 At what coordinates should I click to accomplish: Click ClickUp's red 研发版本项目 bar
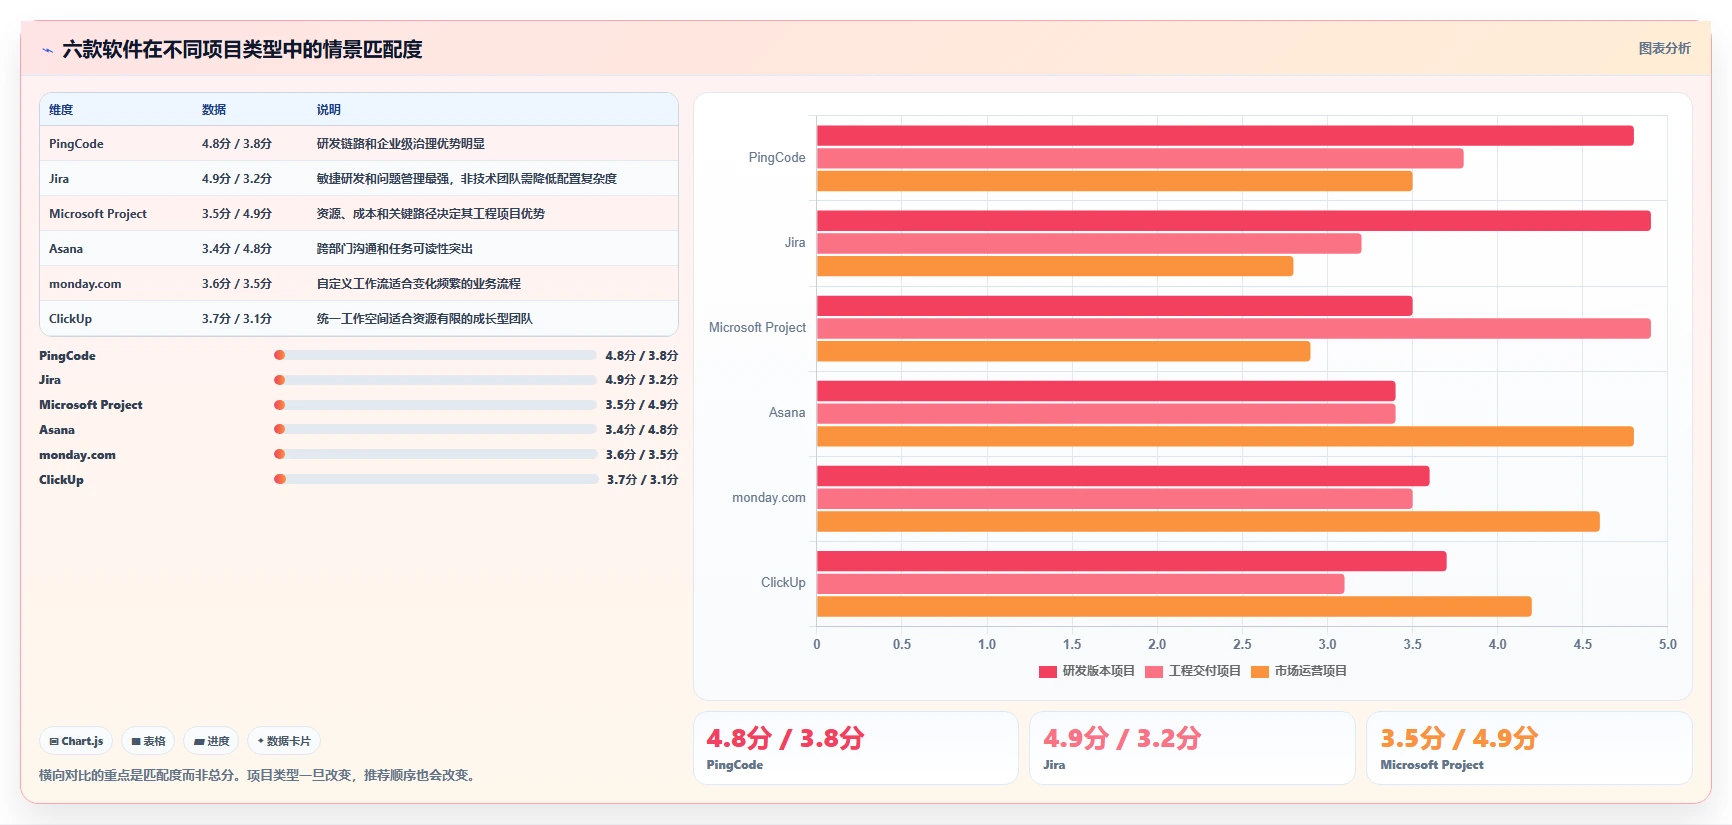1132,561
